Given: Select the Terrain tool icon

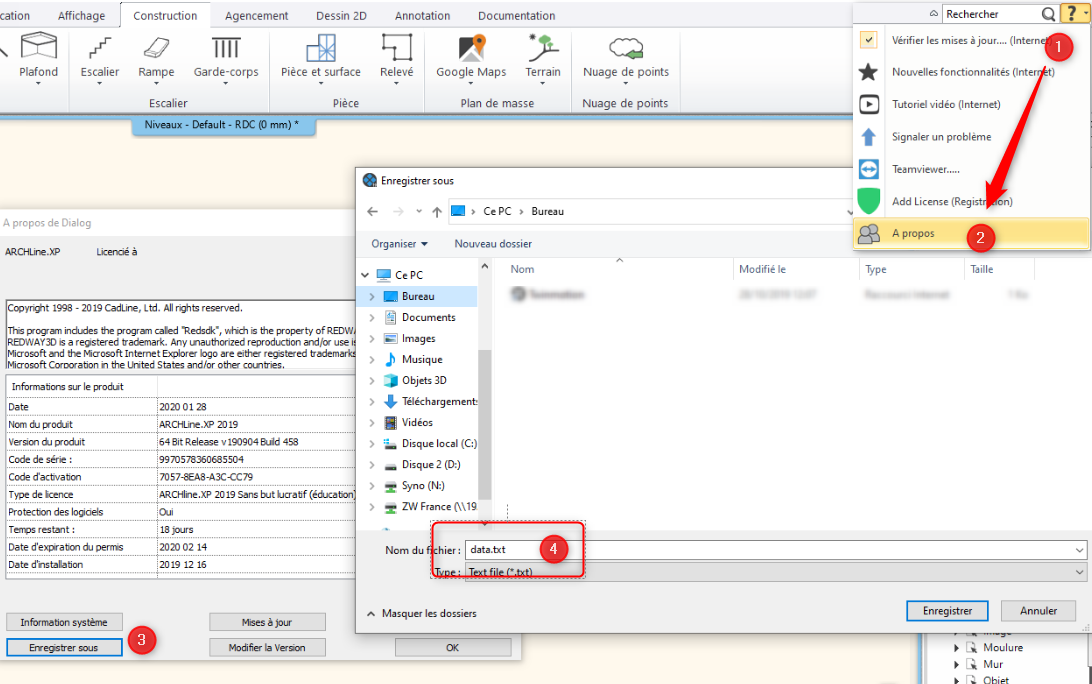Looking at the screenshot, I should tap(543, 47).
